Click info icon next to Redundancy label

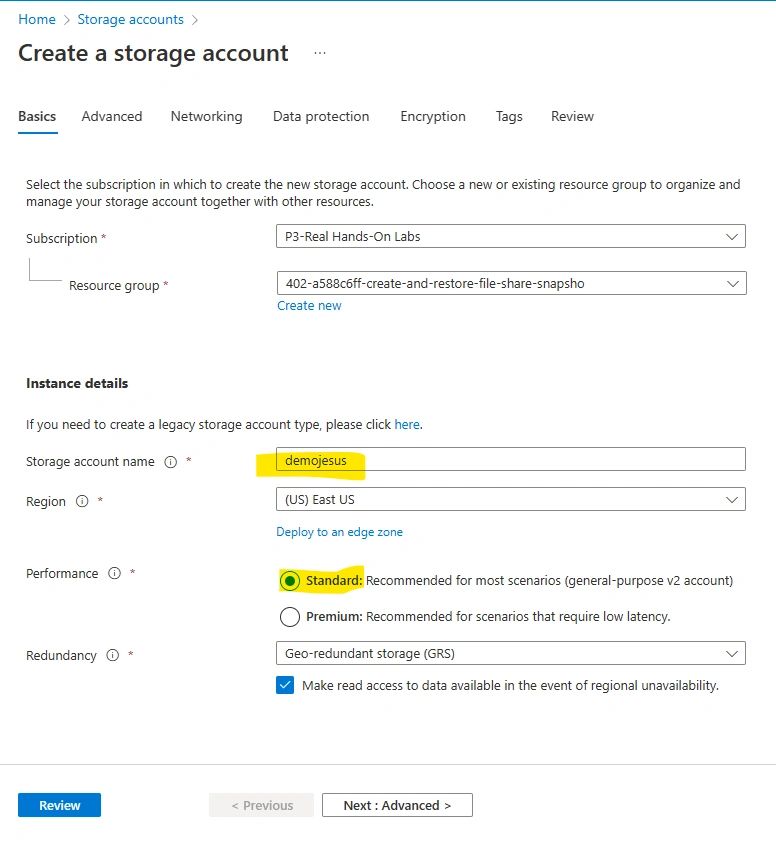point(112,656)
